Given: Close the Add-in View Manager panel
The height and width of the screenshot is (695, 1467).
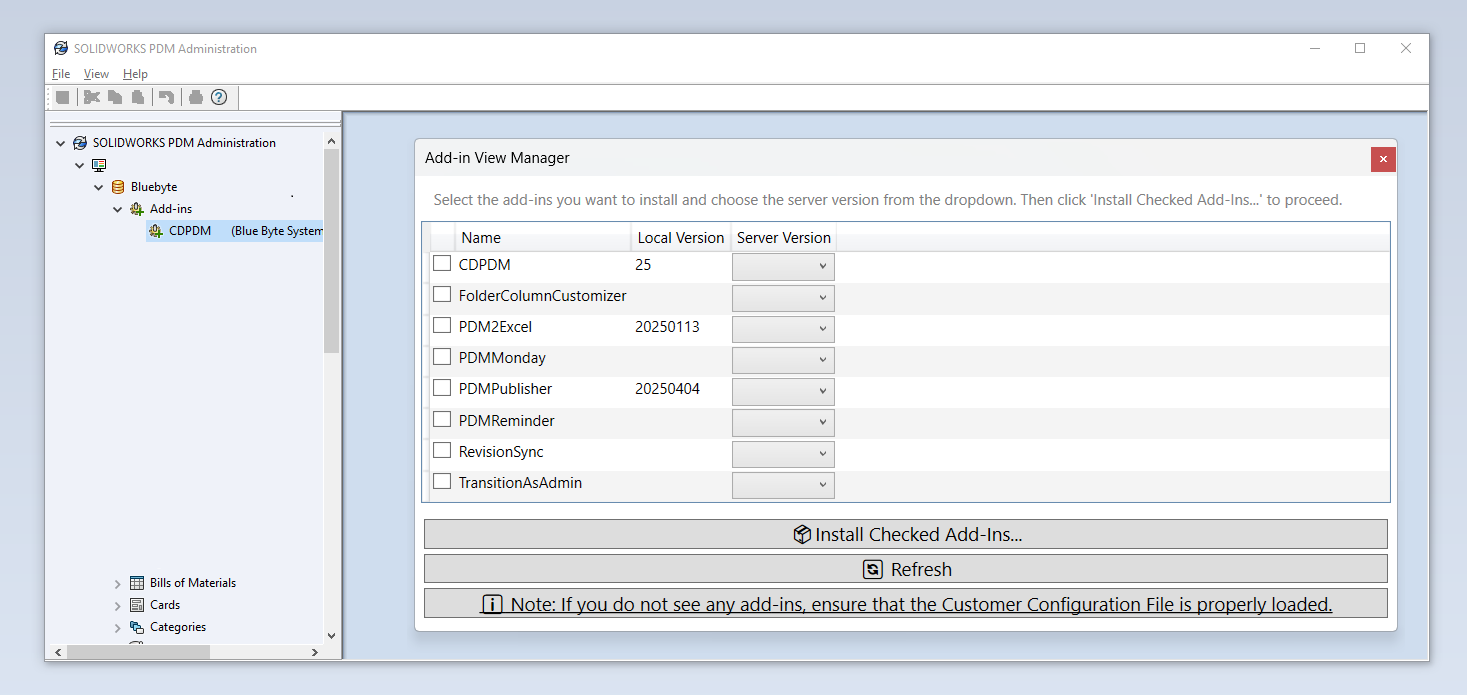Looking at the screenshot, I should [1383, 159].
